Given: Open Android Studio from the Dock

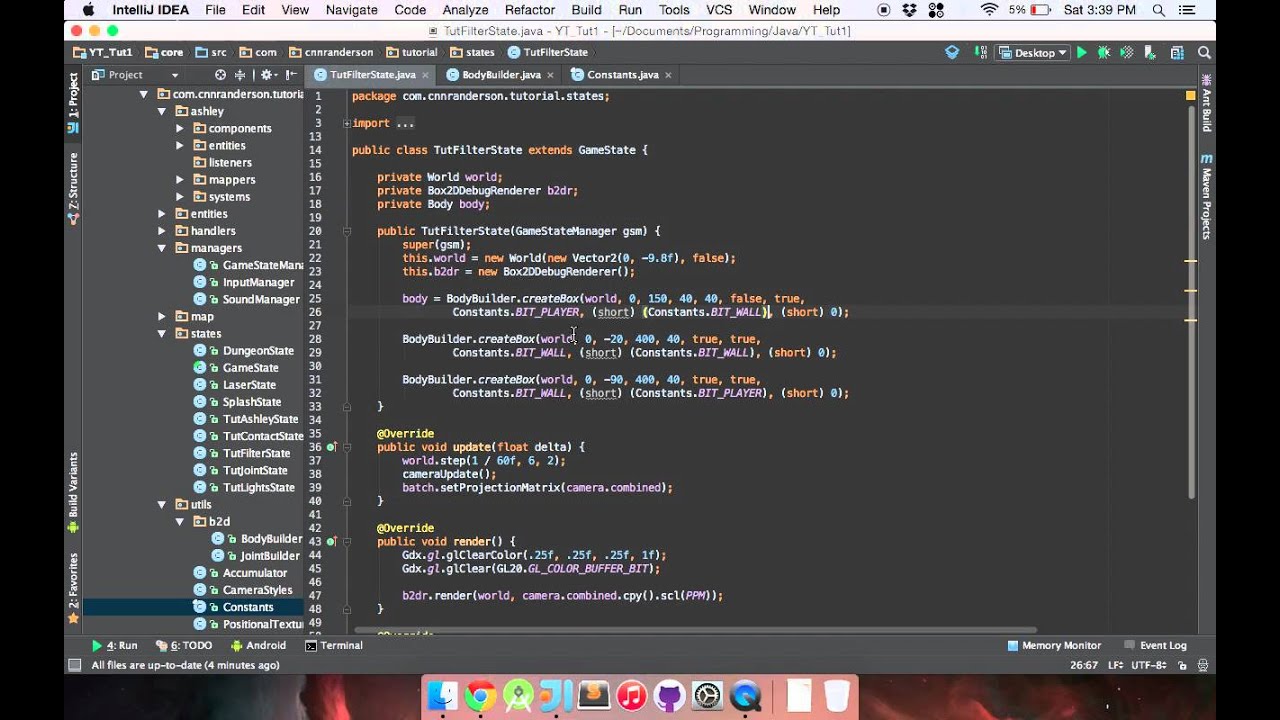Looking at the screenshot, I should (518, 696).
